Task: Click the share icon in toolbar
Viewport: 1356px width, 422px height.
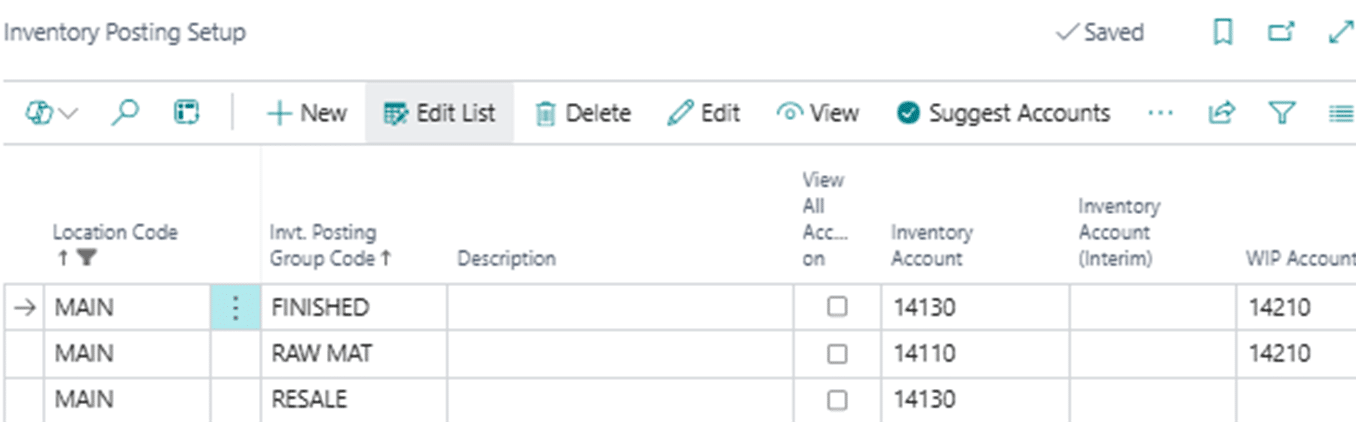Action: tap(1221, 113)
